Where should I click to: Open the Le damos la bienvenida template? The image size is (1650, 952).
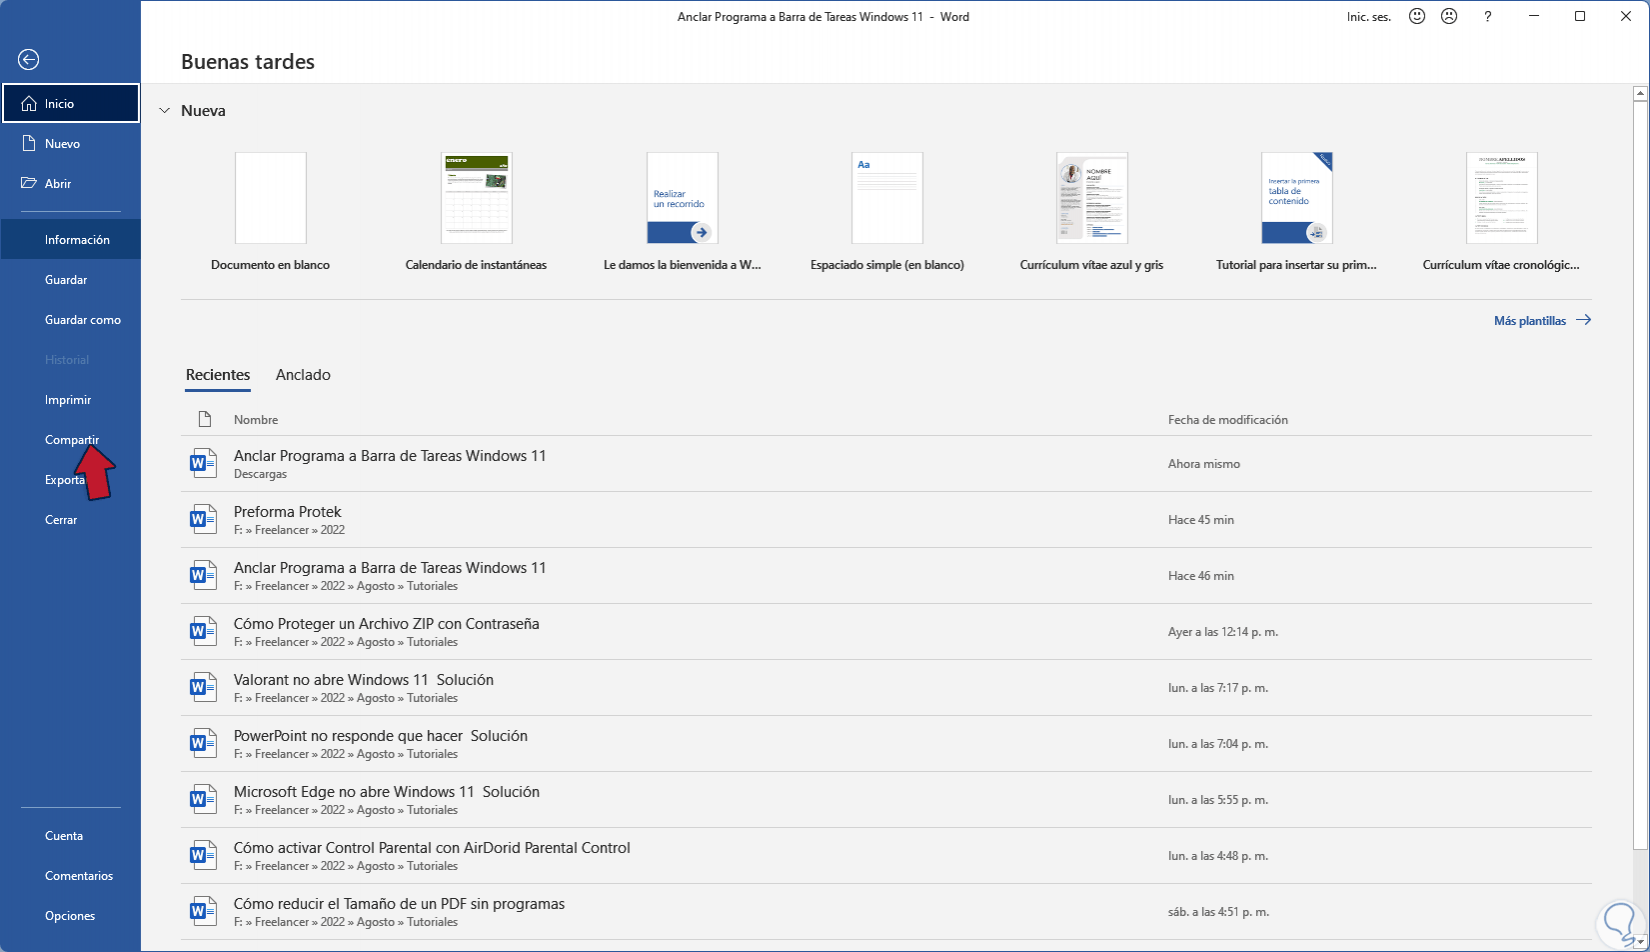tap(682, 211)
